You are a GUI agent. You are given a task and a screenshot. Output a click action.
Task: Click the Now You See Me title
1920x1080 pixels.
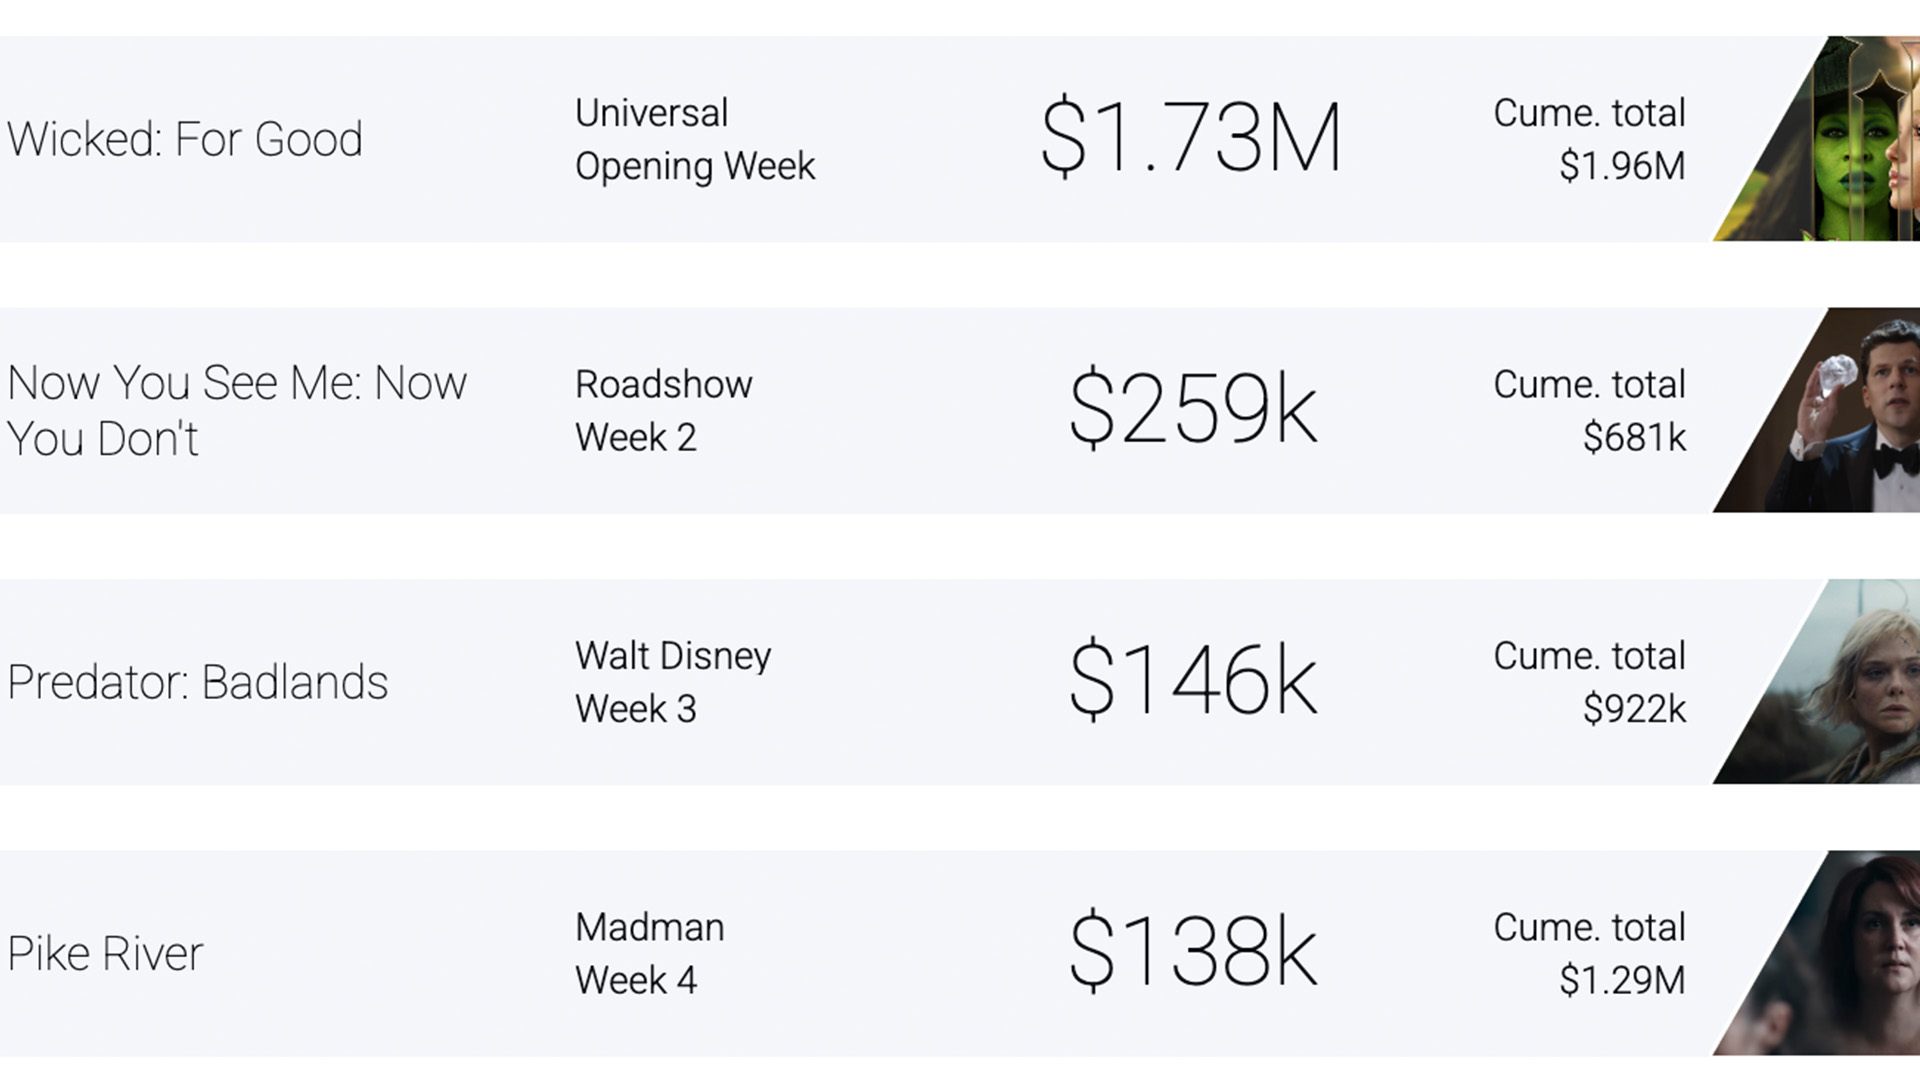point(237,411)
